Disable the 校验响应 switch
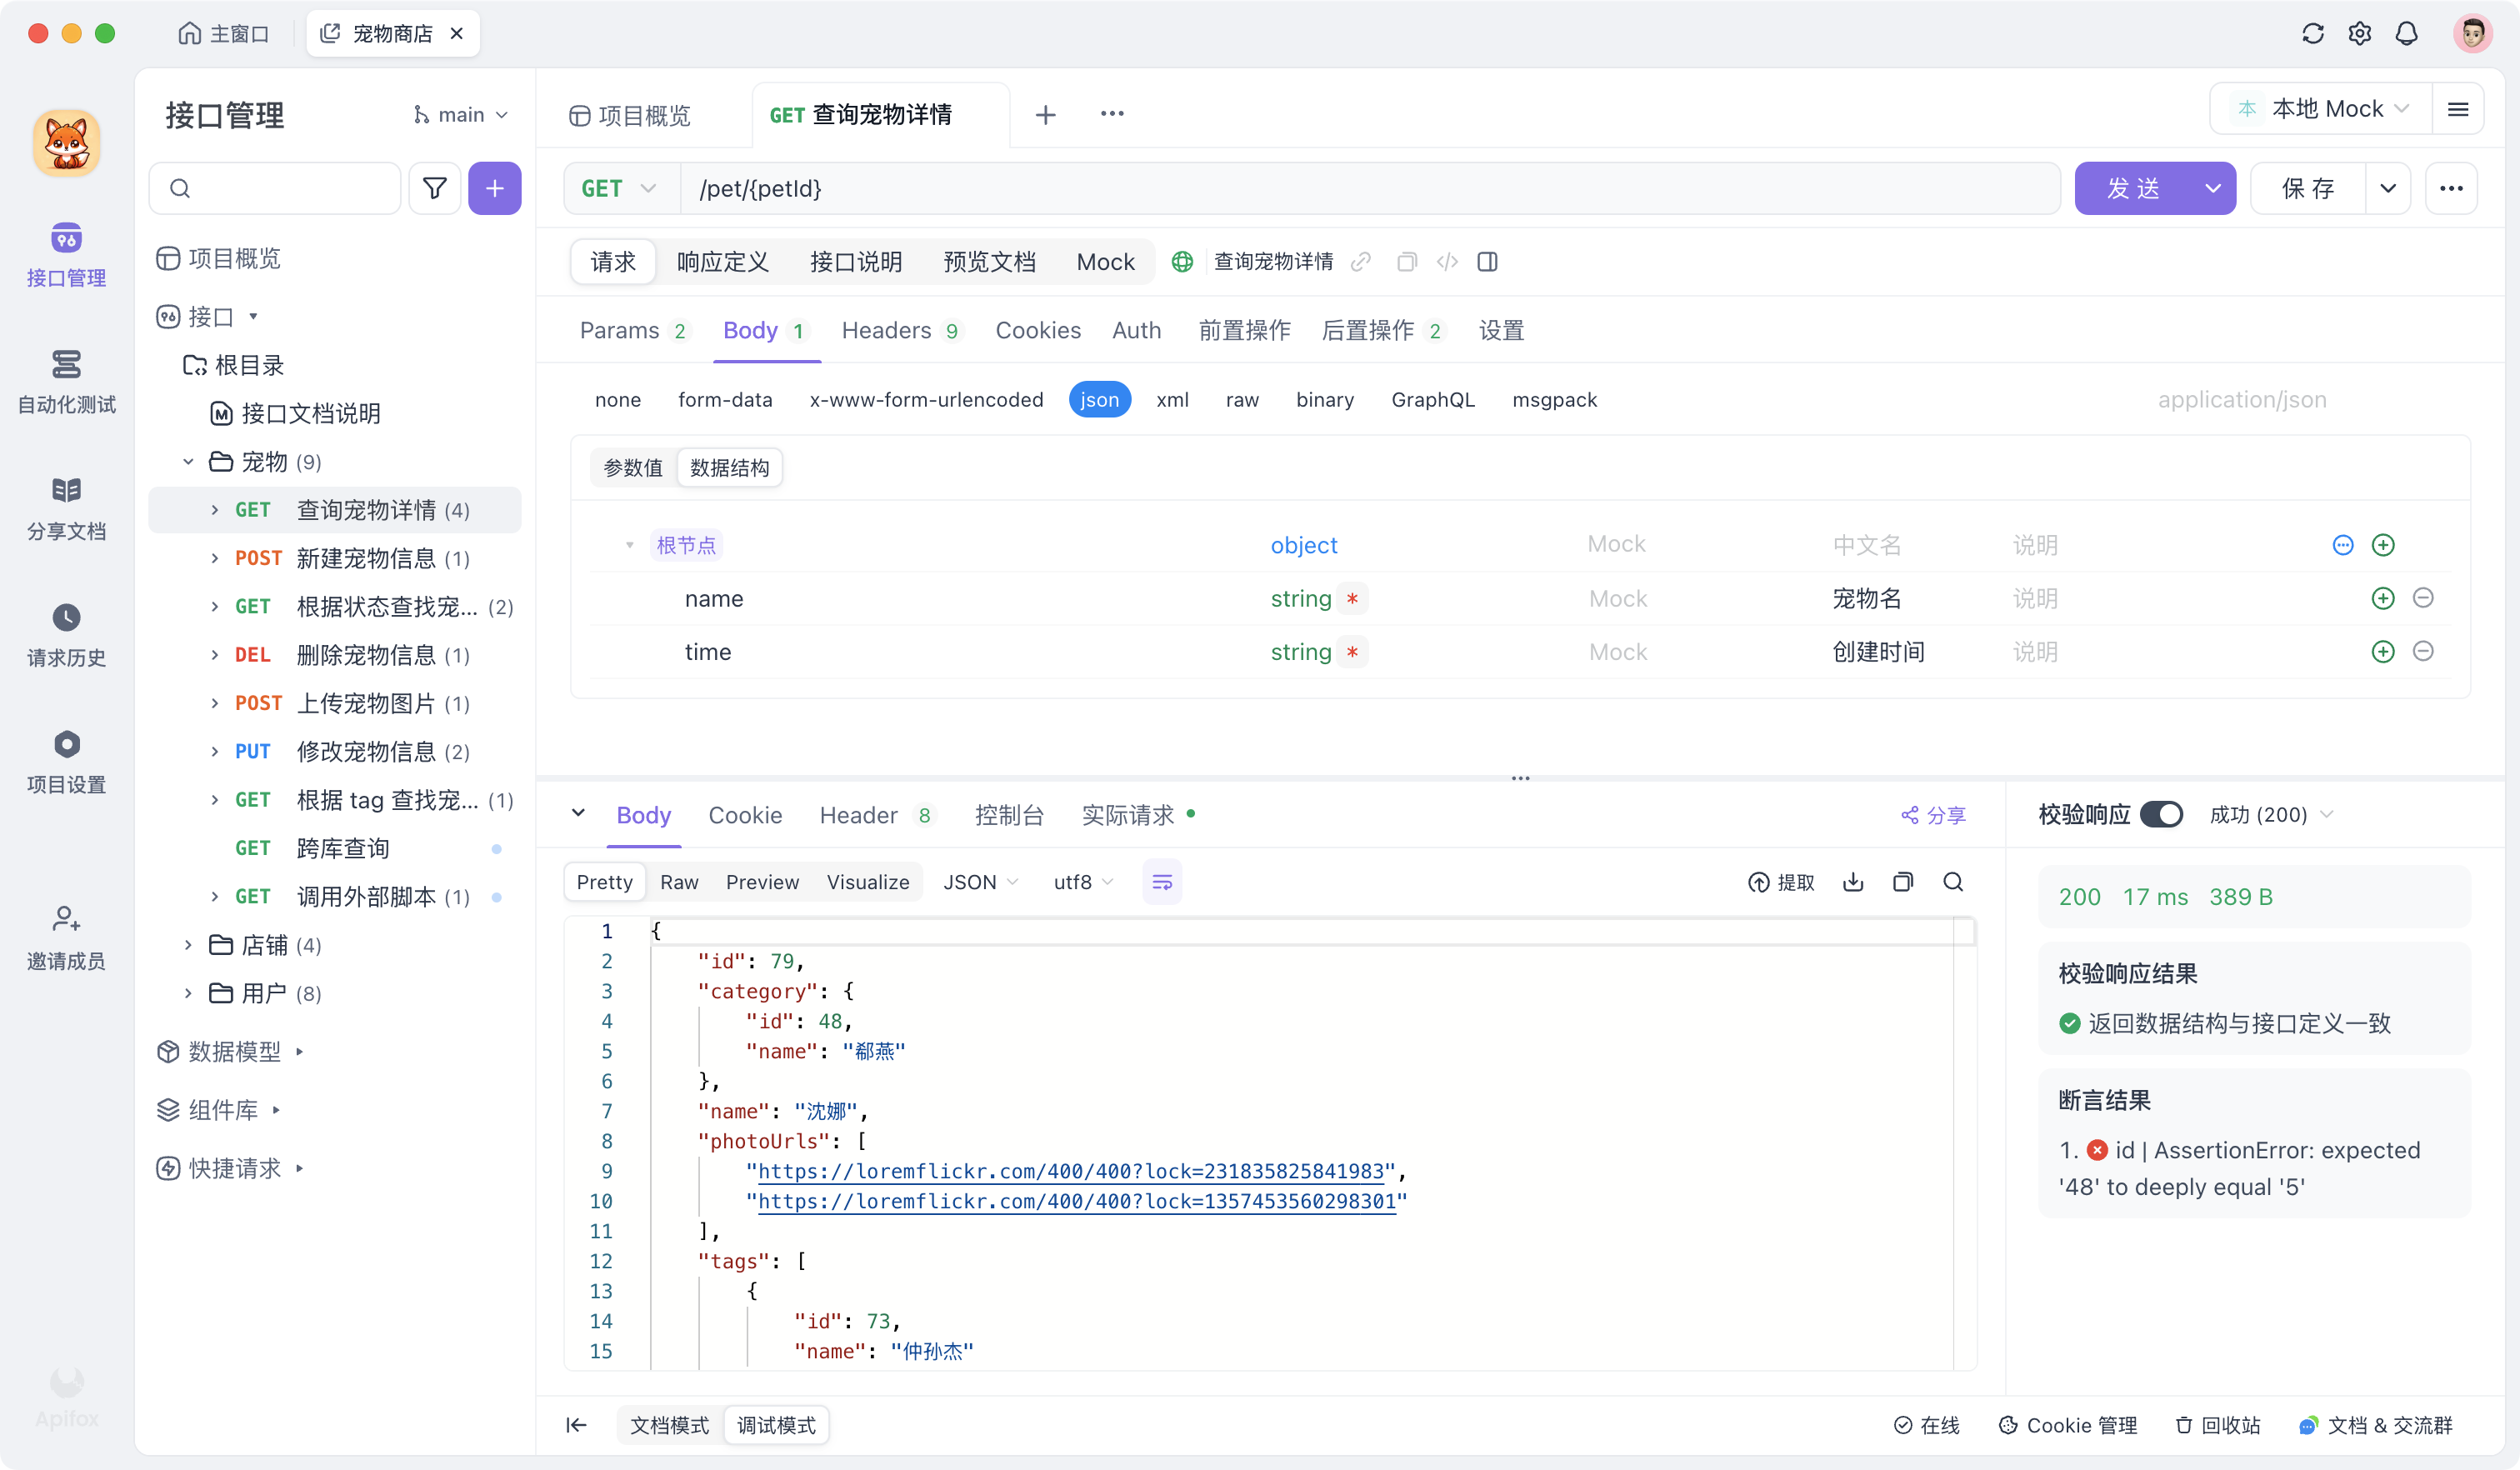Viewport: 2520px width, 1470px height. [x=2163, y=814]
